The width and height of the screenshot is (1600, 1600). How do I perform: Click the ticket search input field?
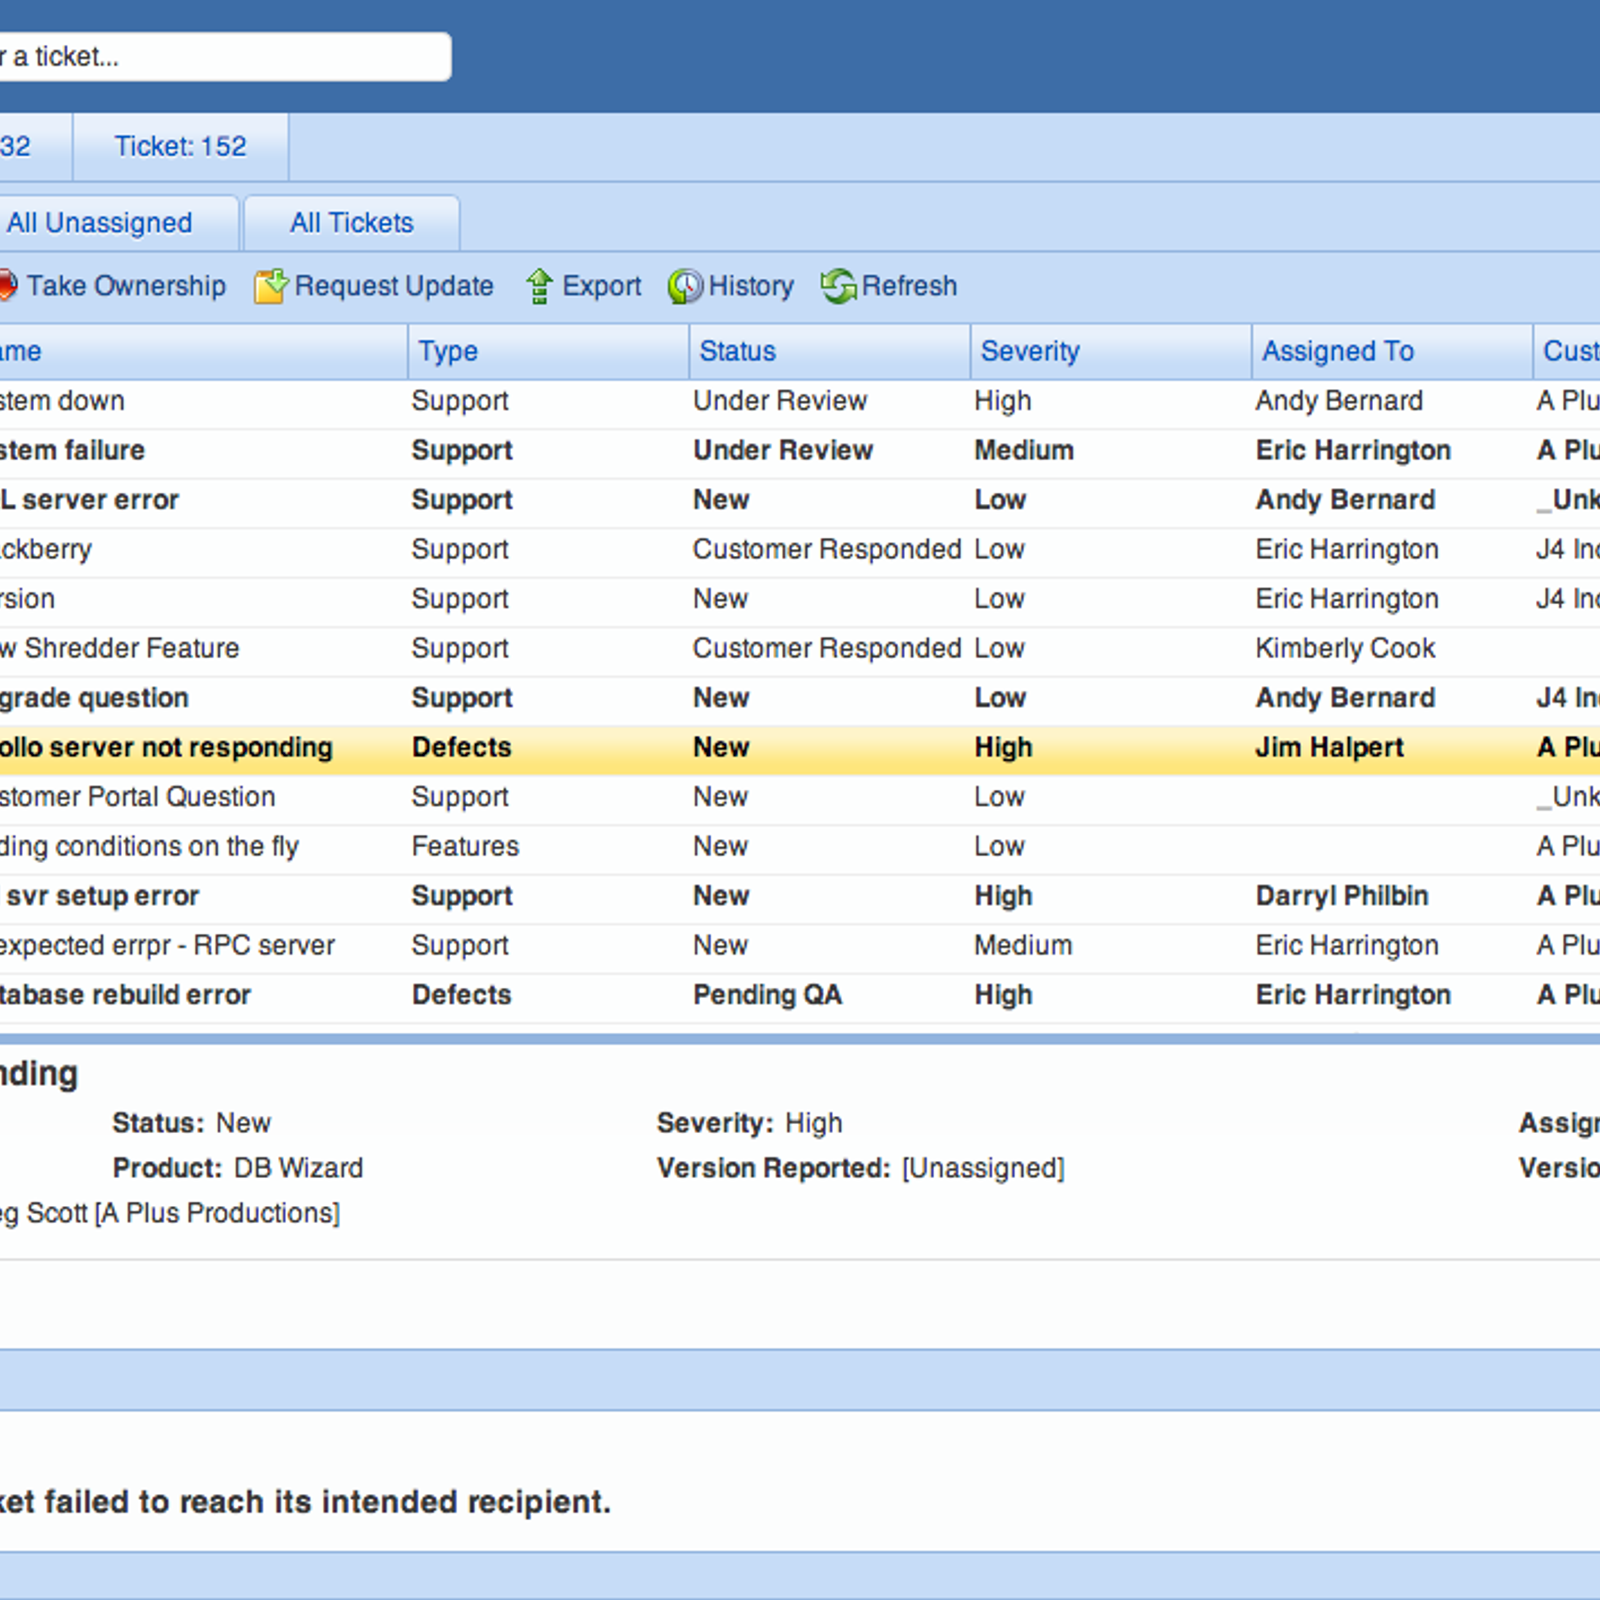225,57
